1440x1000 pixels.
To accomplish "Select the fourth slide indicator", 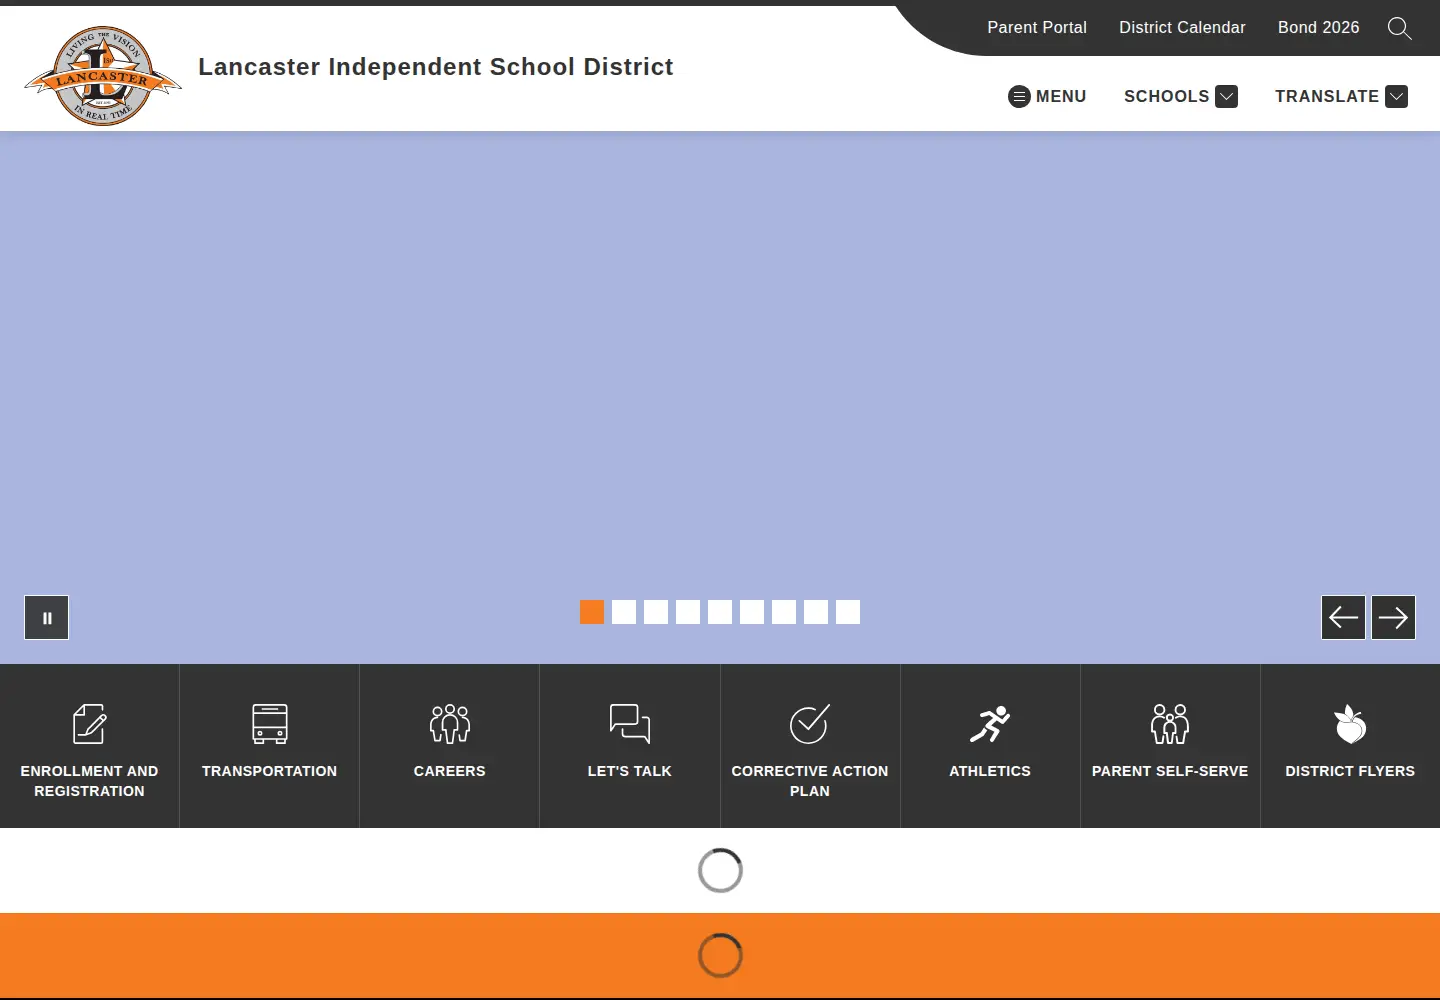I will click(688, 612).
